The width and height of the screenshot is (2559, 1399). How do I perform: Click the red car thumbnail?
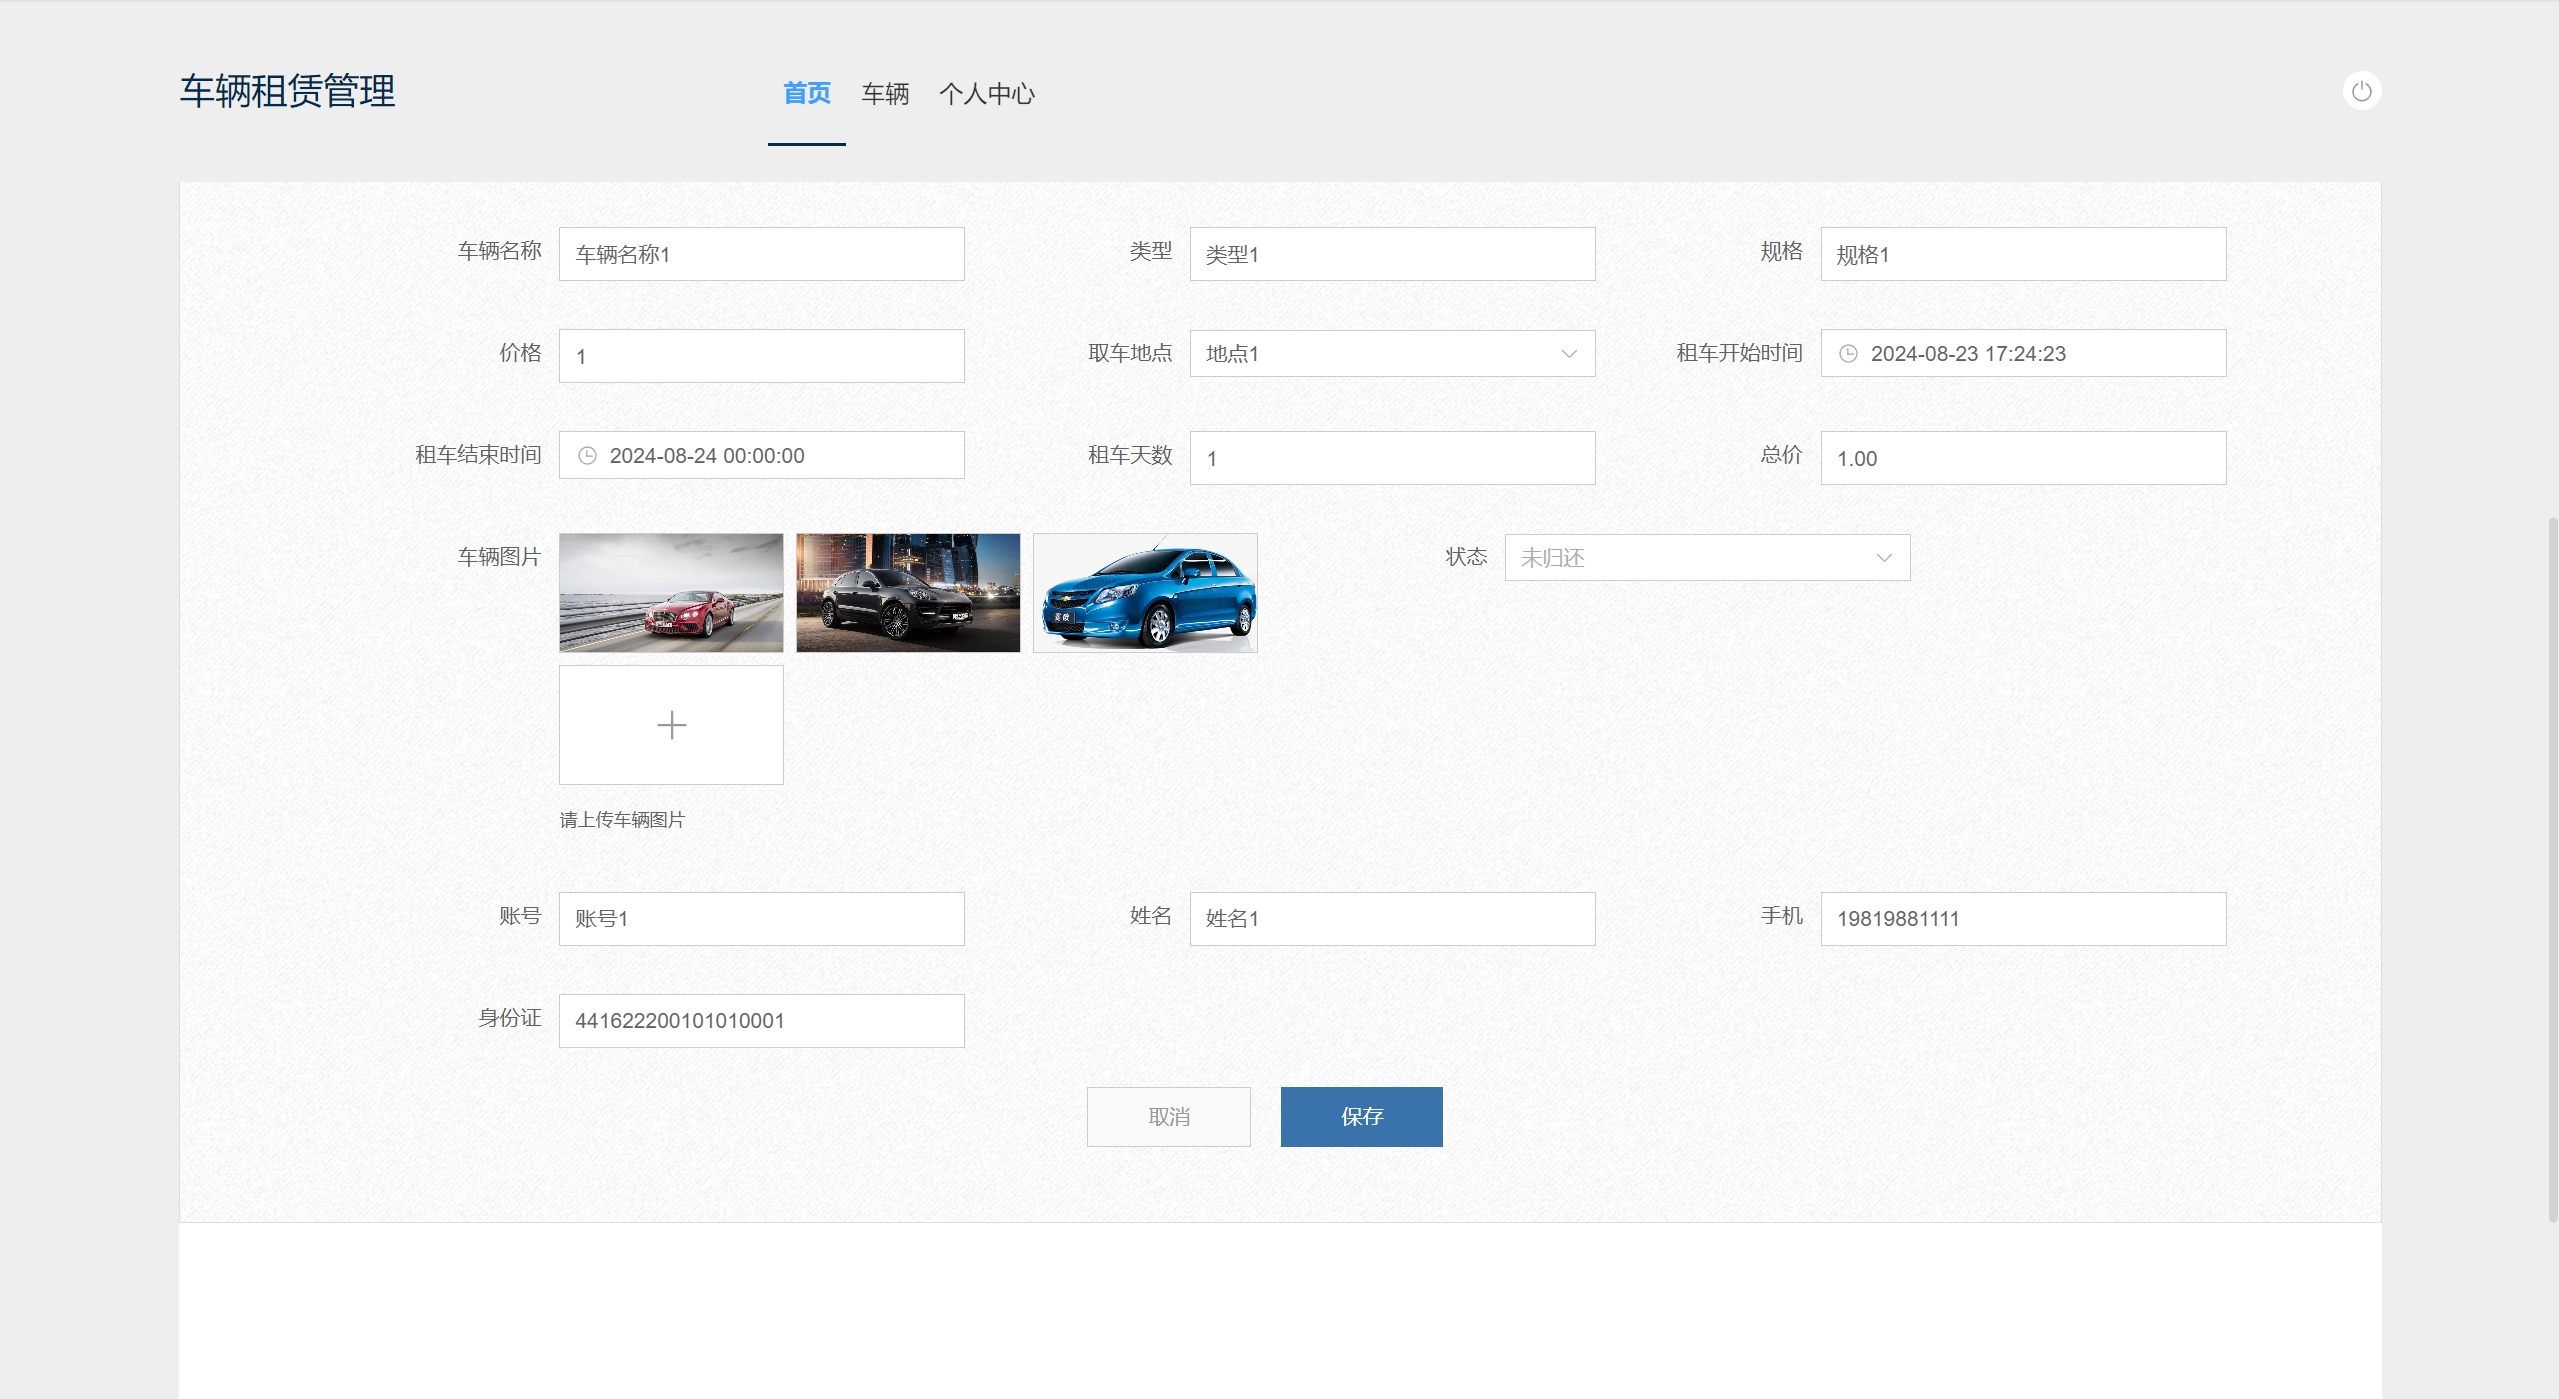pos(671,593)
